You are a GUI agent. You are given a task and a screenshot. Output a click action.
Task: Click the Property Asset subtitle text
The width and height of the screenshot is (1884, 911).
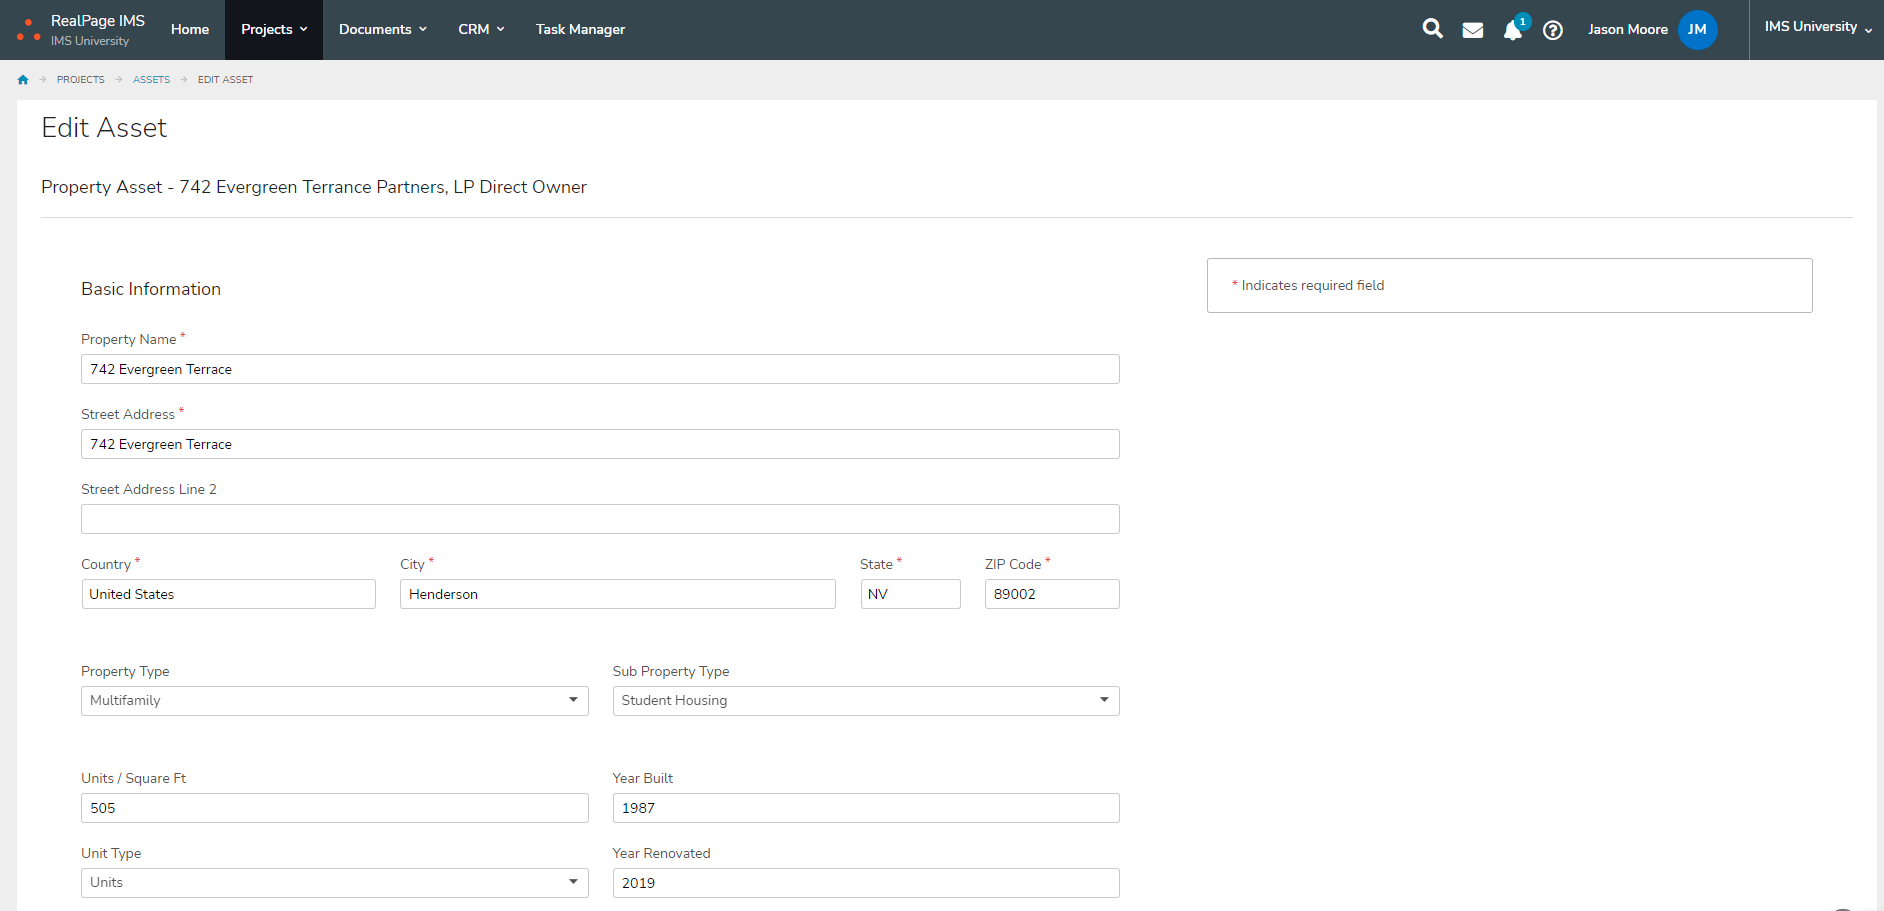pyautogui.click(x=314, y=187)
